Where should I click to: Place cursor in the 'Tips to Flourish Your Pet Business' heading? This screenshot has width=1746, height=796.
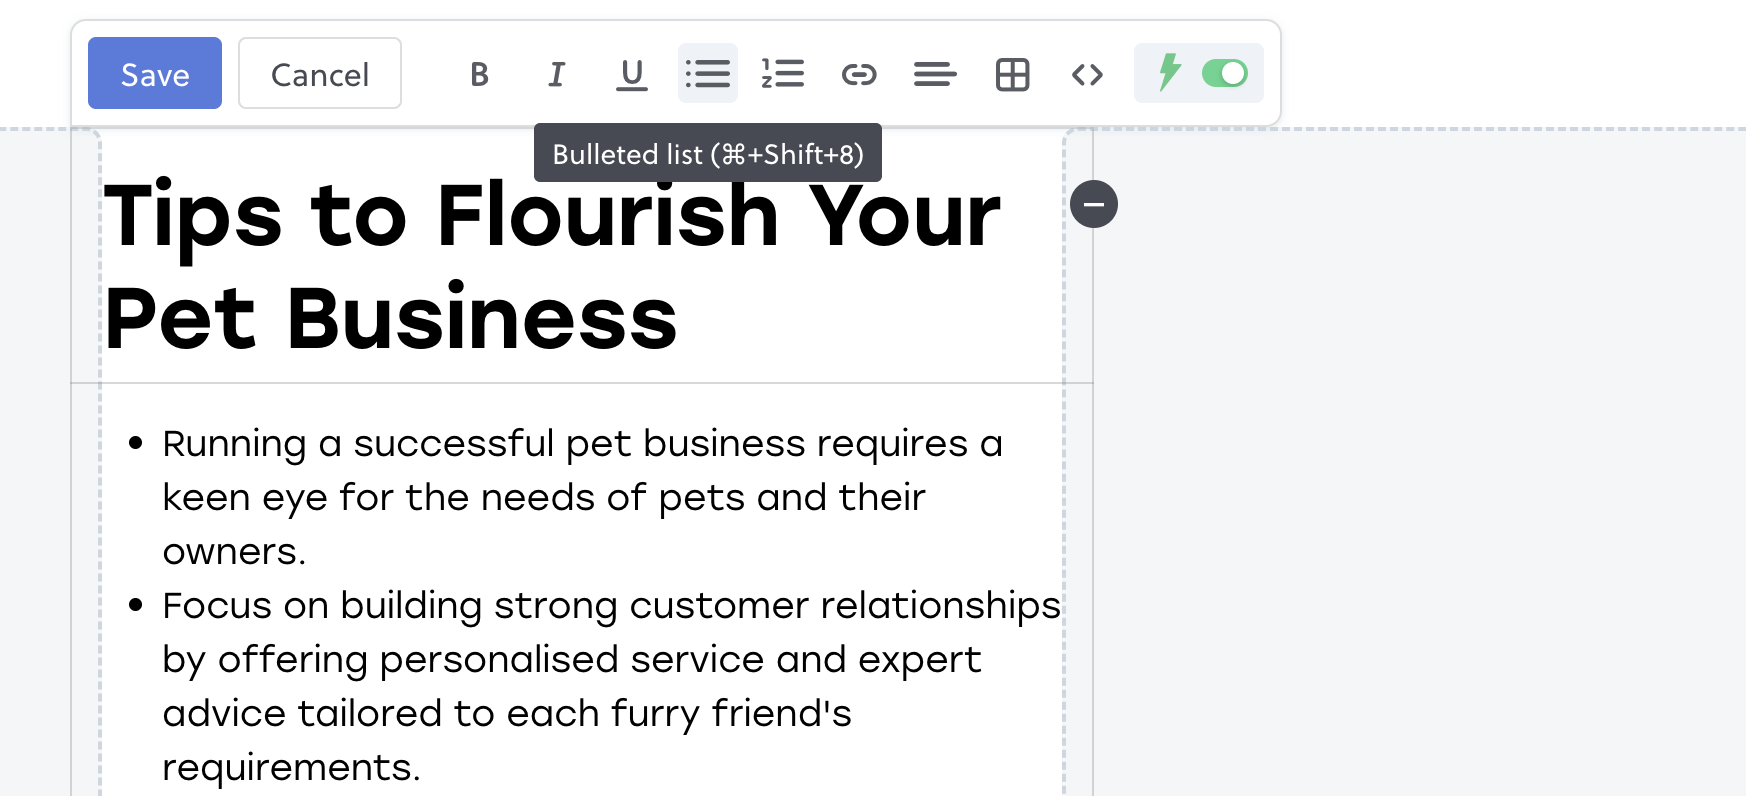(552, 265)
